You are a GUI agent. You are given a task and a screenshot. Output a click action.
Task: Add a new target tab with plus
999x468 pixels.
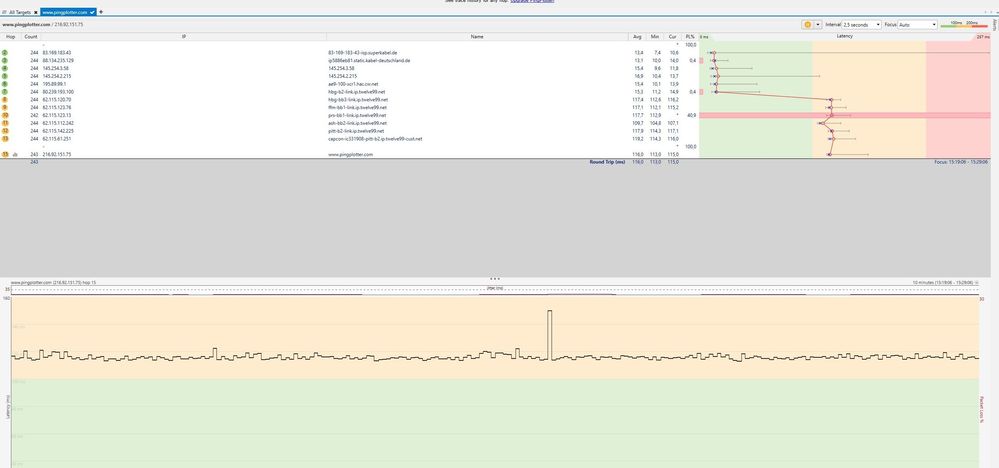click(x=101, y=12)
